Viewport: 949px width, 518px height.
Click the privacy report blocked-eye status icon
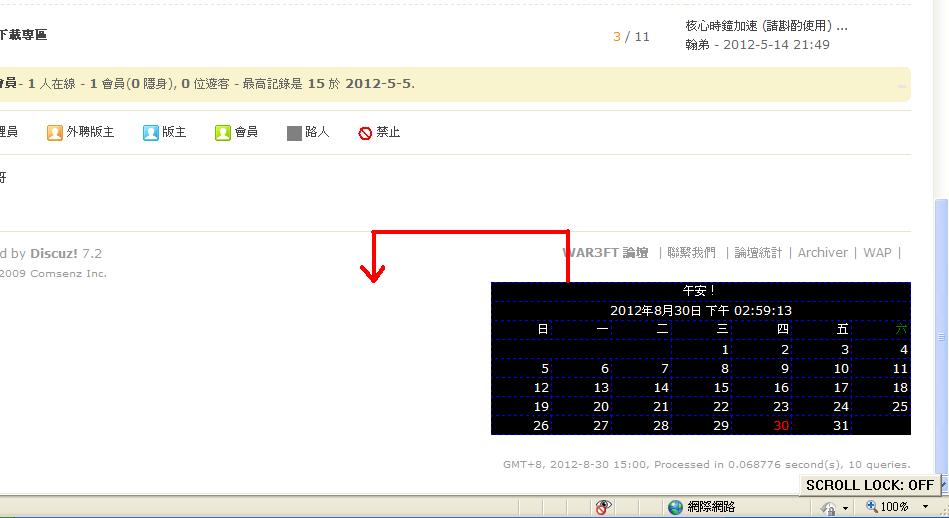(x=603, y=507)
